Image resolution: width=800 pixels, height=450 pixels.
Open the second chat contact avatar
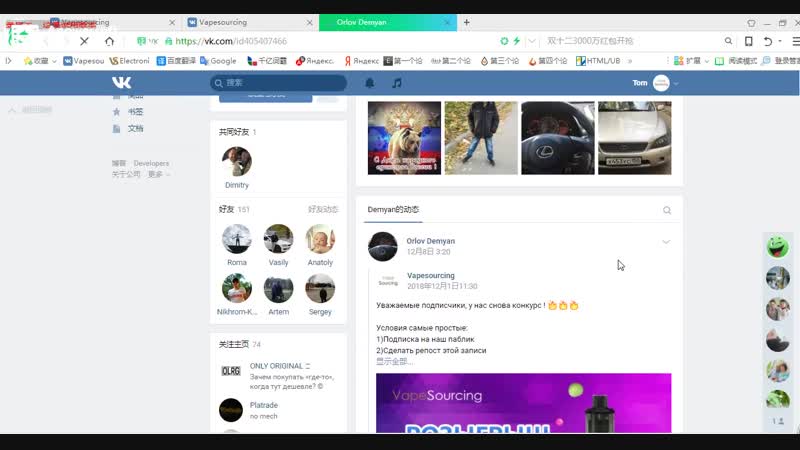click(778, 278)
